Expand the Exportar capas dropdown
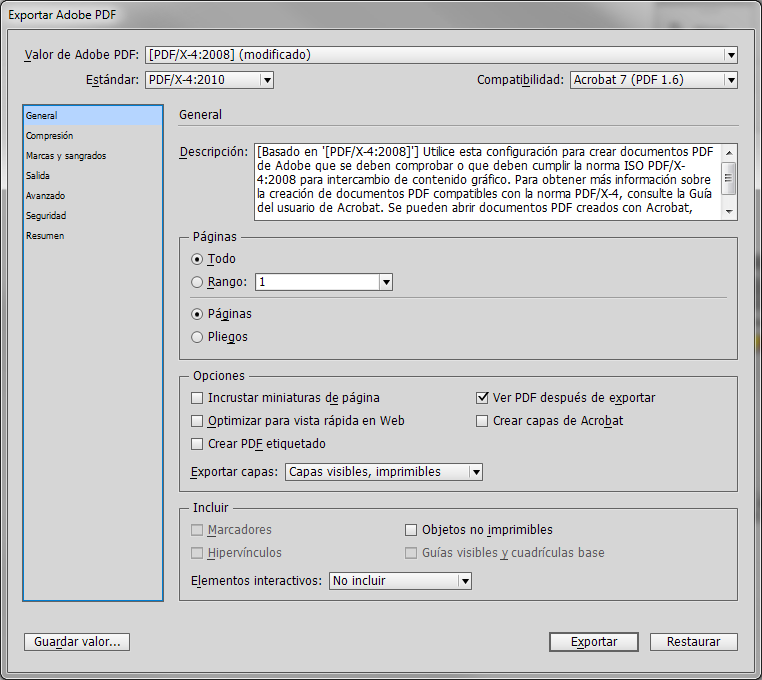 point(384,472)
